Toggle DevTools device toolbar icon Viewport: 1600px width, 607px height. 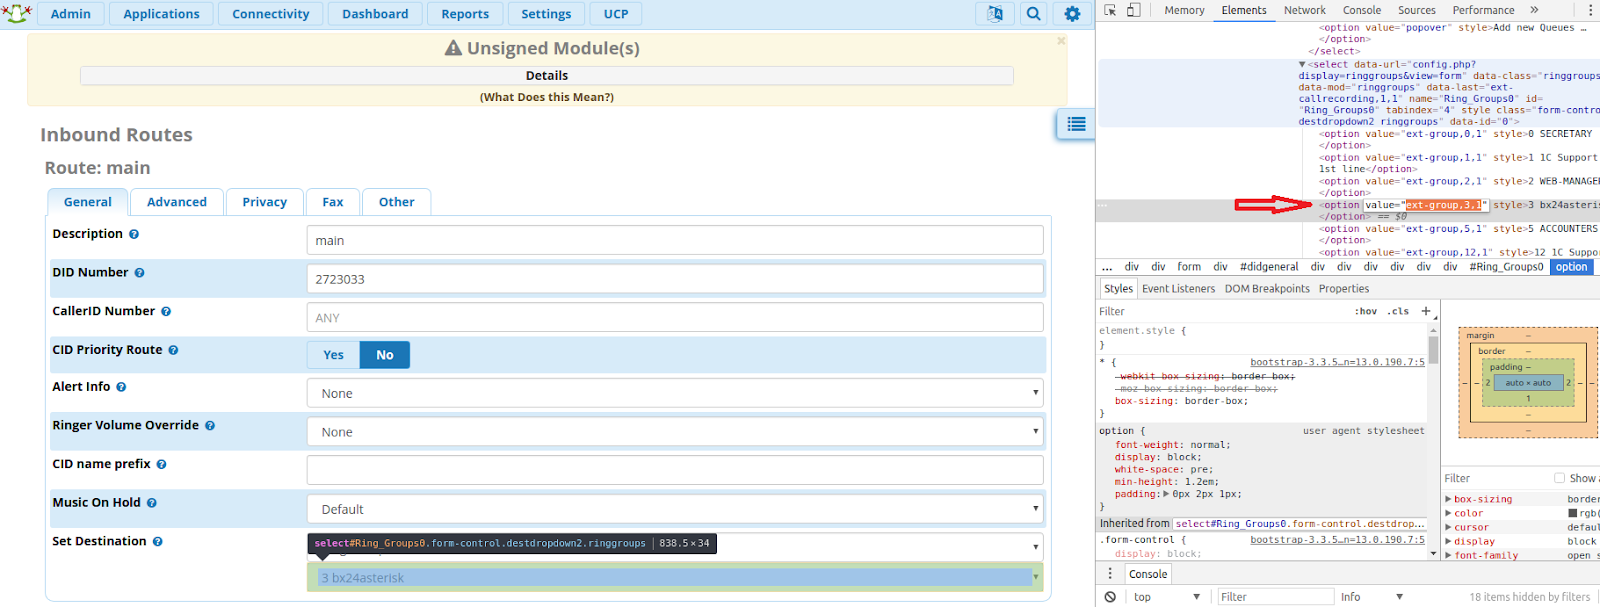tap(1133, 10)
